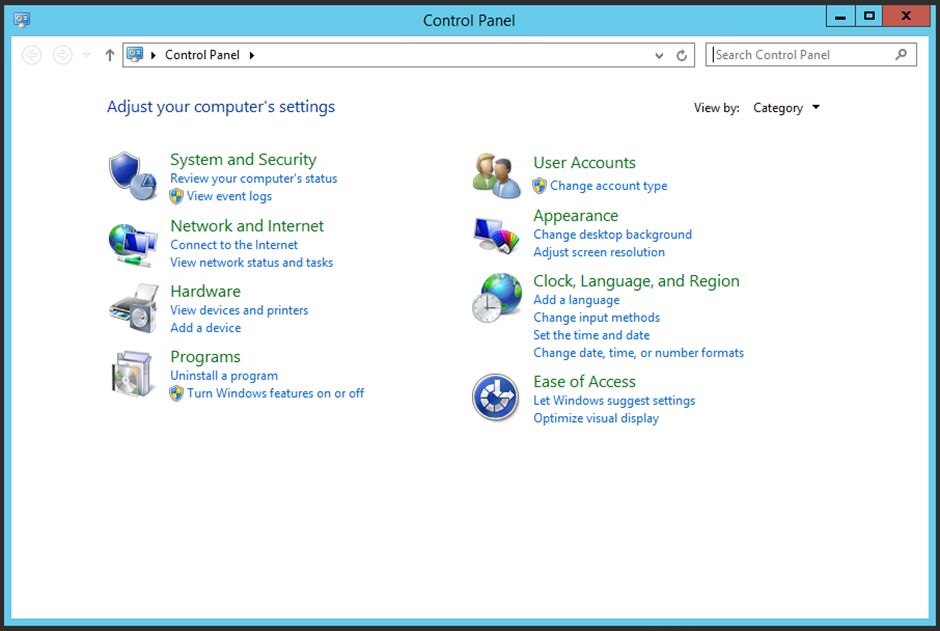The height and width of the screenshot is (631, 940).
Task: Click the window icon in title bar
Action: point(22,20)
